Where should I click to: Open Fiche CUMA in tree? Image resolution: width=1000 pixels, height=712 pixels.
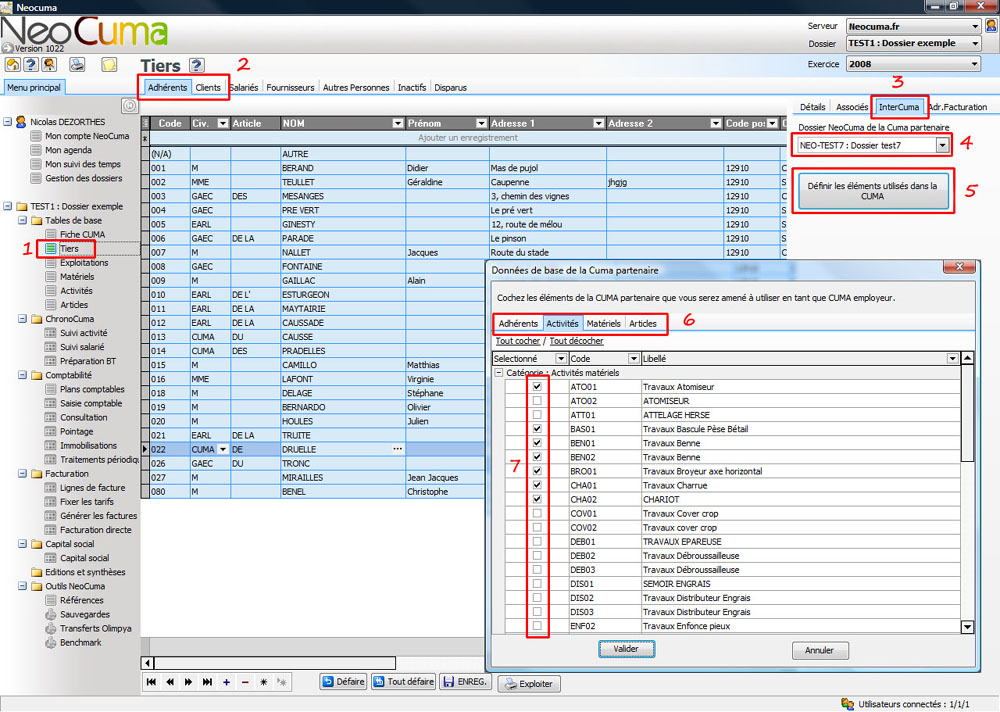coord(82,235)
